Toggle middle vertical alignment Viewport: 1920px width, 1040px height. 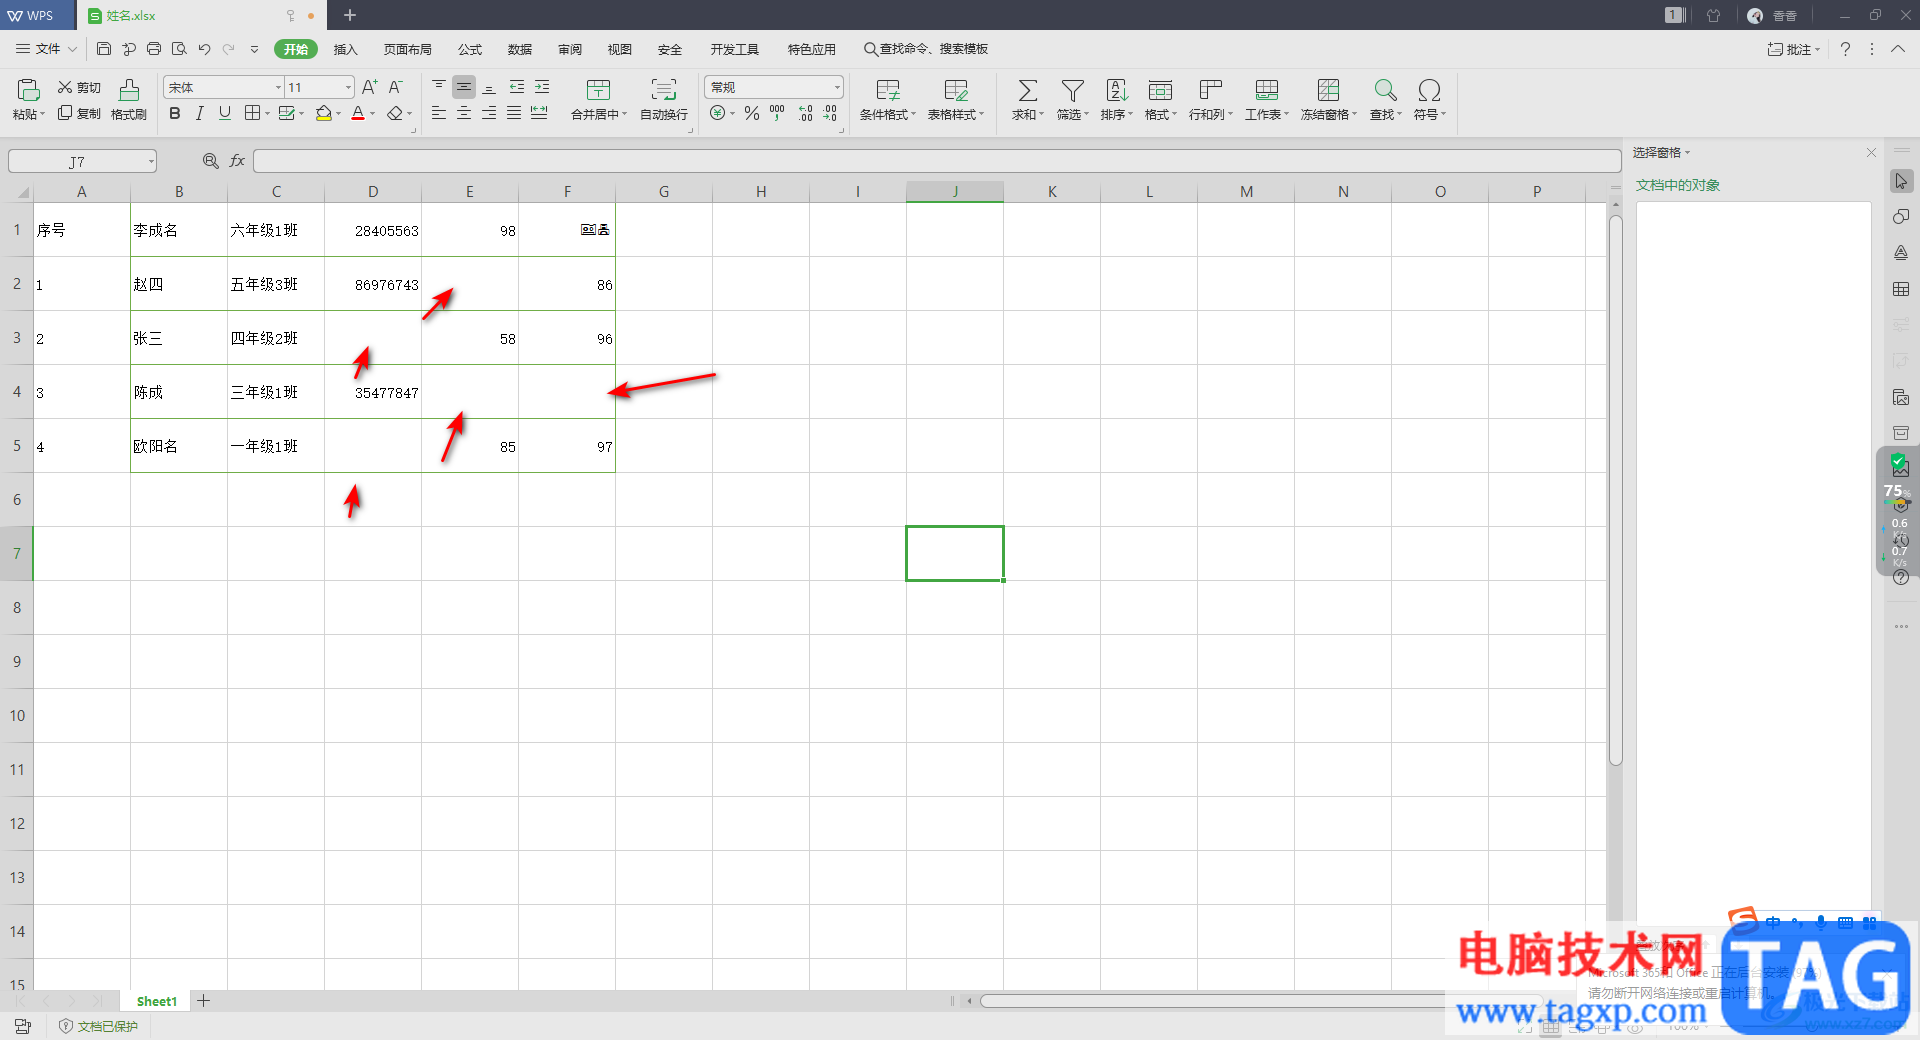click(x=464, y=87)
